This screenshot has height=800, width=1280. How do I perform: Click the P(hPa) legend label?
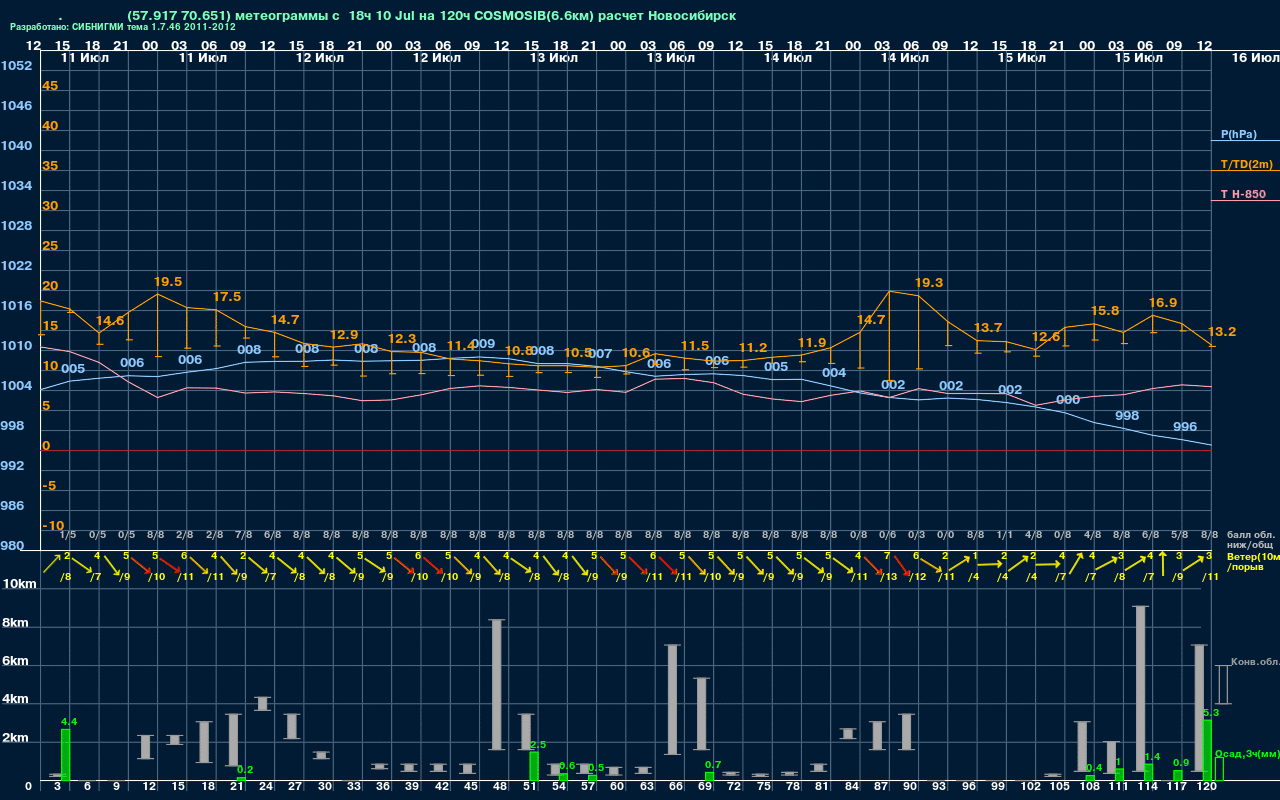(1238, 134)
